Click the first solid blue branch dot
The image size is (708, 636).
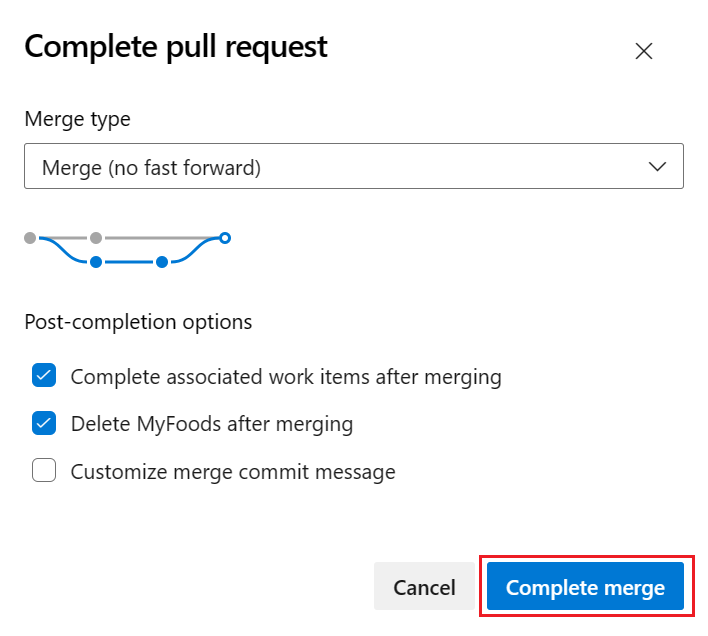pyautogui.click(x=96, y=262)
